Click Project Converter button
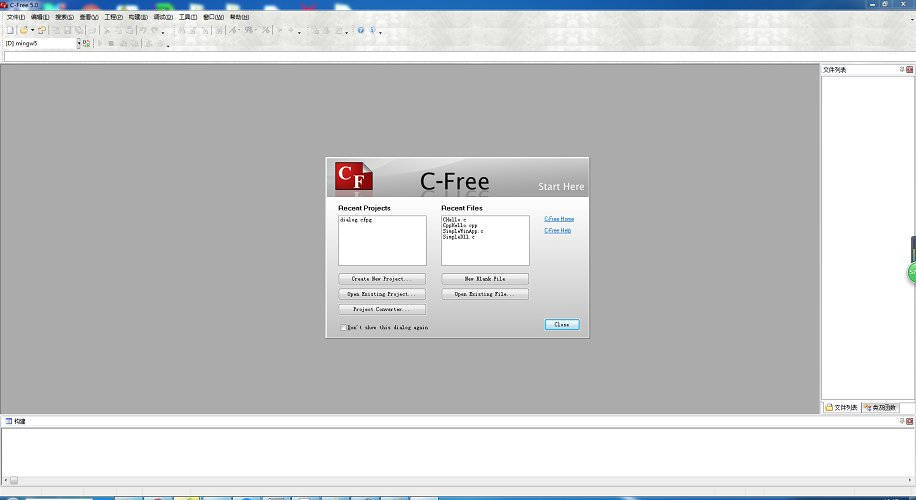916x500 pixels. point(382,310)
